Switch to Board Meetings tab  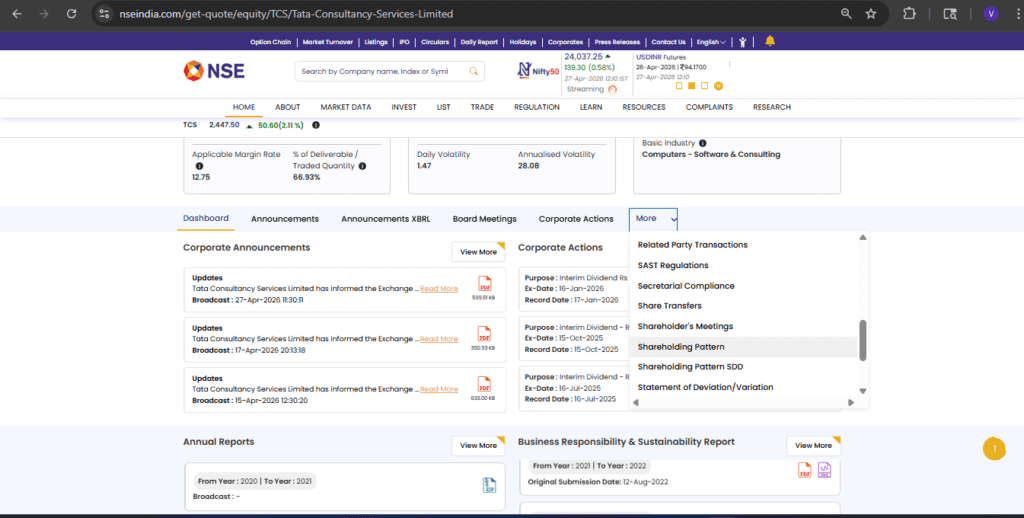(485, 219)
